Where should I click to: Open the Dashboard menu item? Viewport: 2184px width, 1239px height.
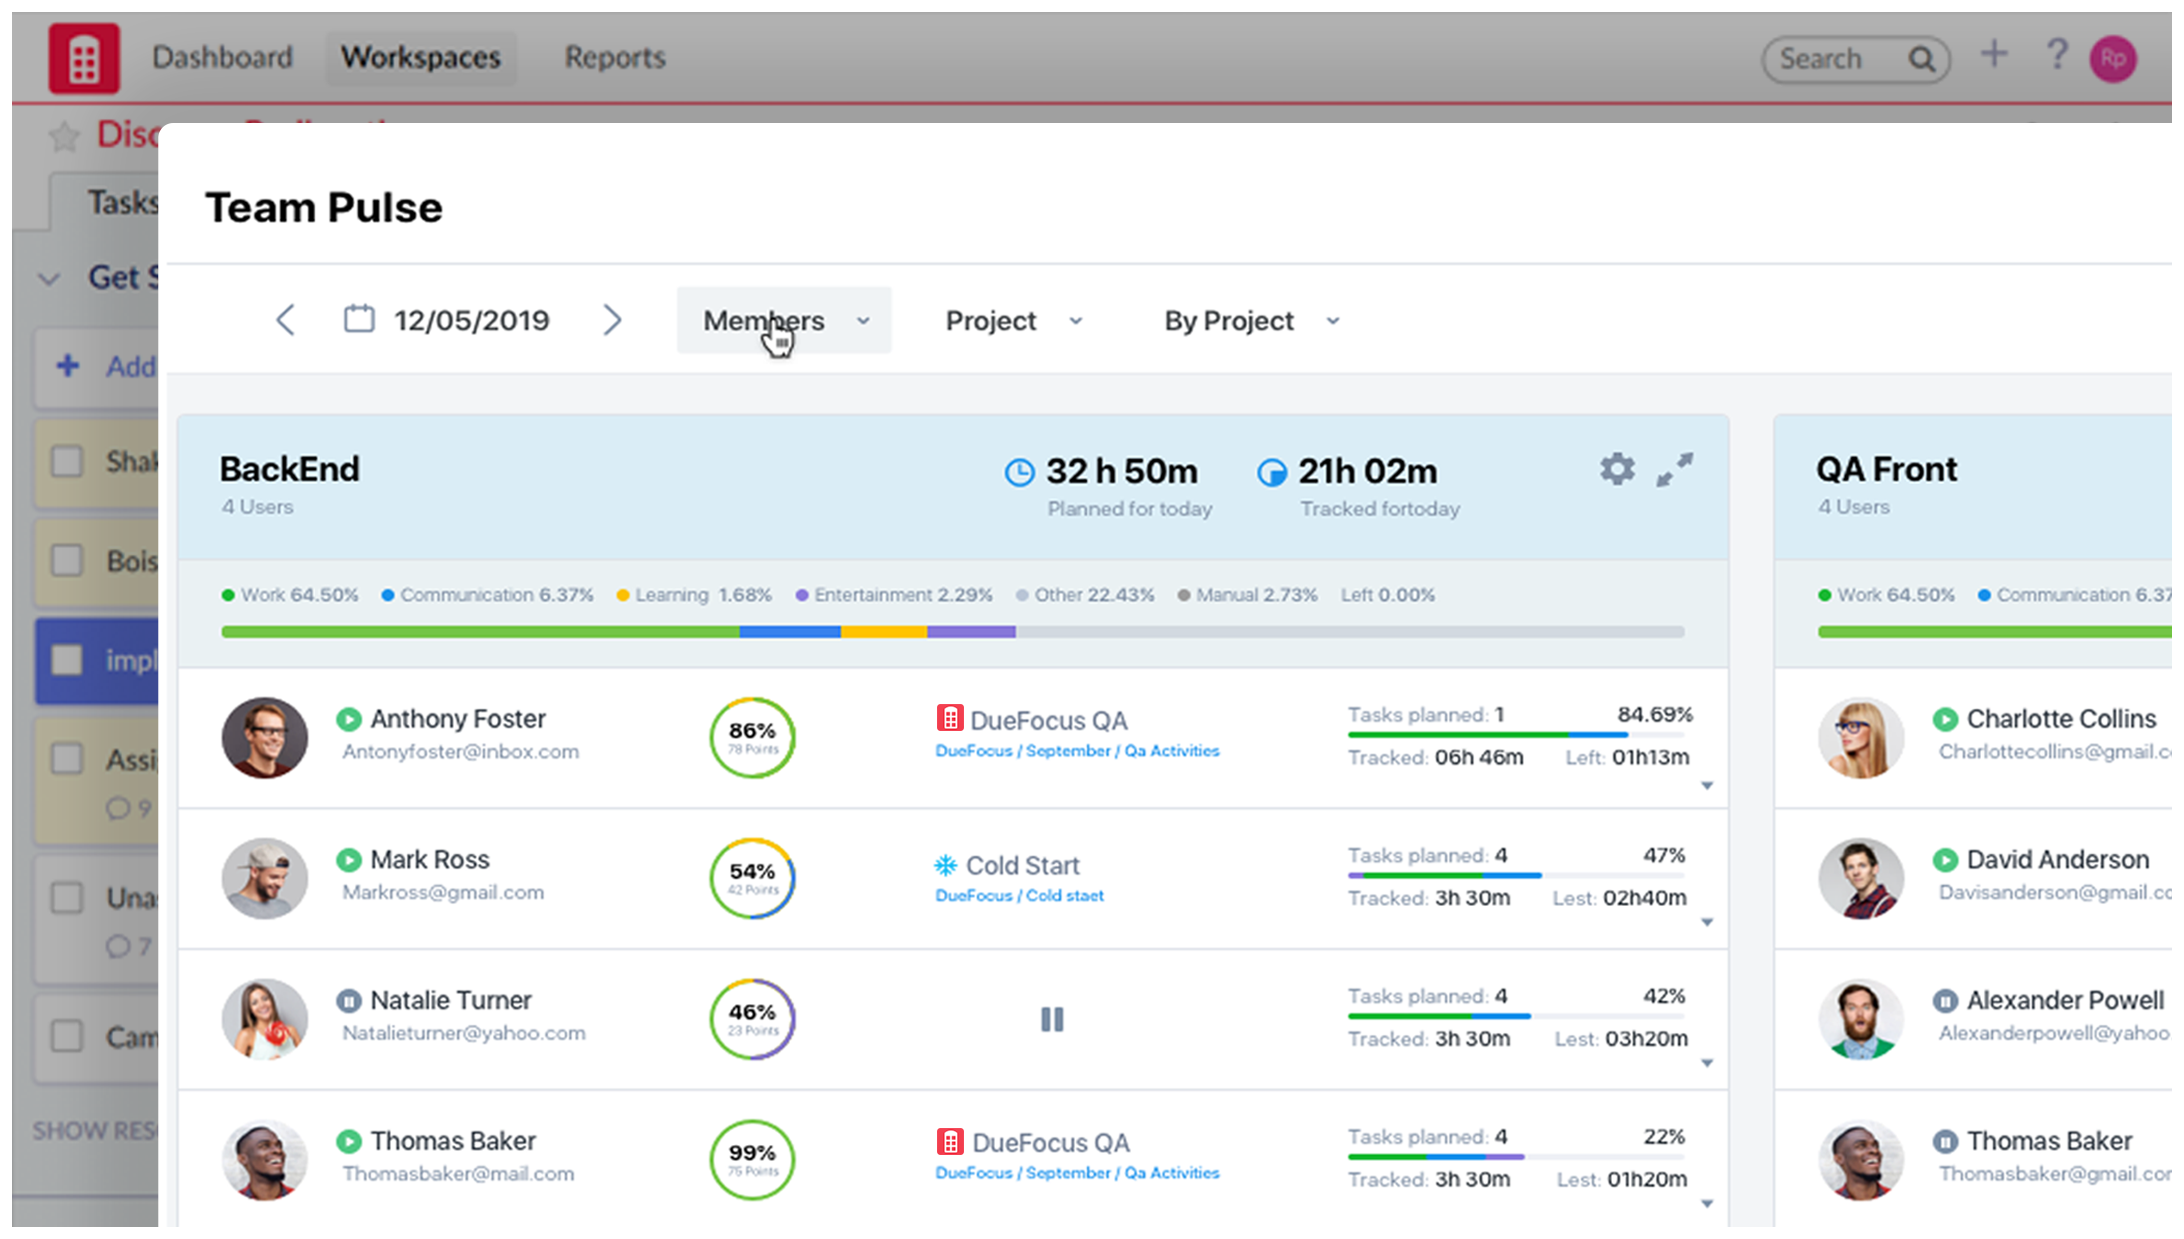click(222, 58)
